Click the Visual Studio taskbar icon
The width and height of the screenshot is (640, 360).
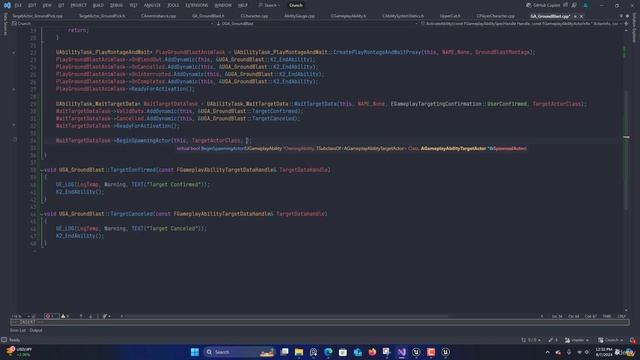[x=402, y=352]
